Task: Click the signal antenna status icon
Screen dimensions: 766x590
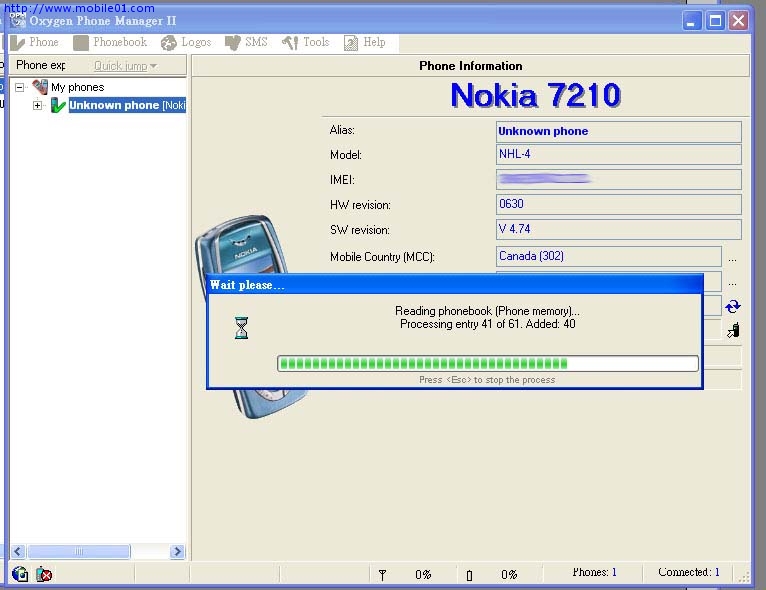Action: pos(383,575)
